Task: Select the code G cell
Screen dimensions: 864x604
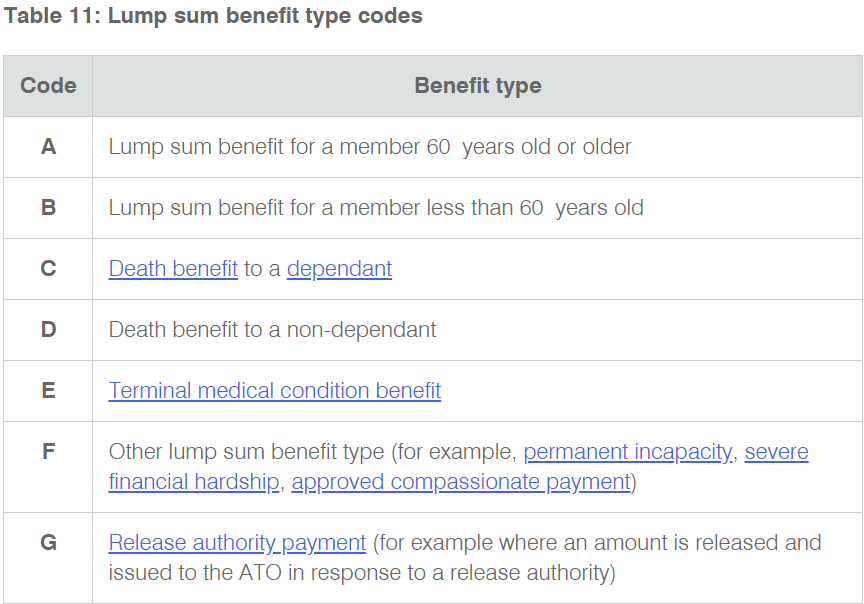Action: pyautogui.click(x=48, y=558)
